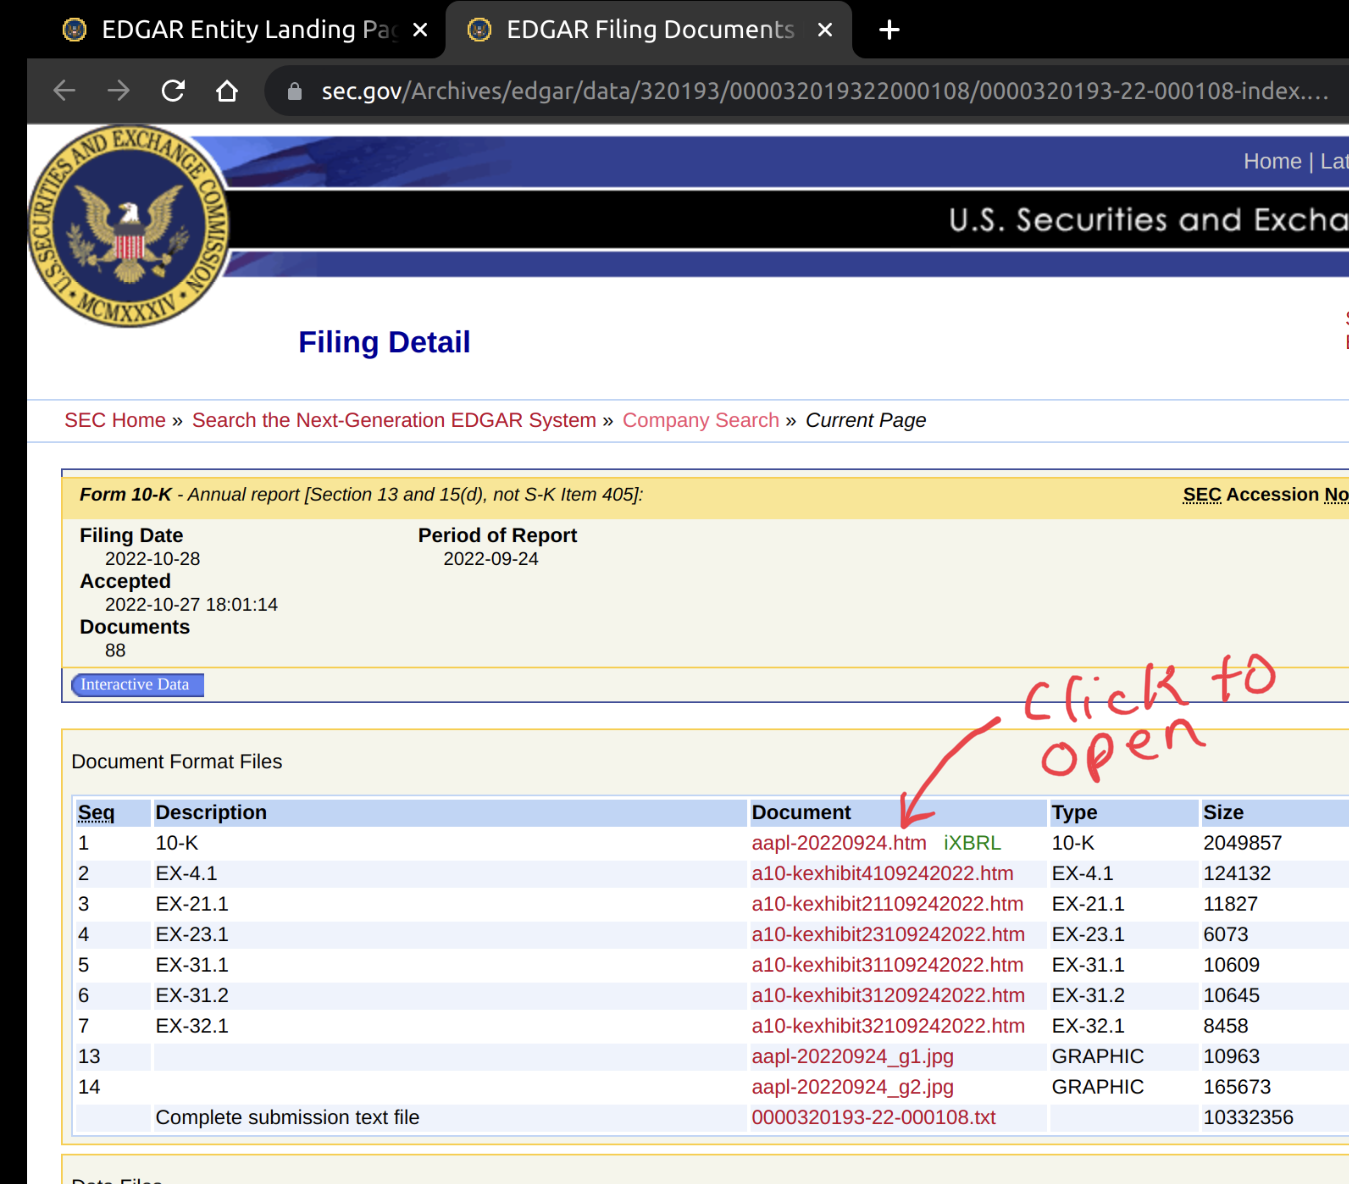Click the Document Format Files heading
Viewport: 1349px width, 1184px height.
177,761
